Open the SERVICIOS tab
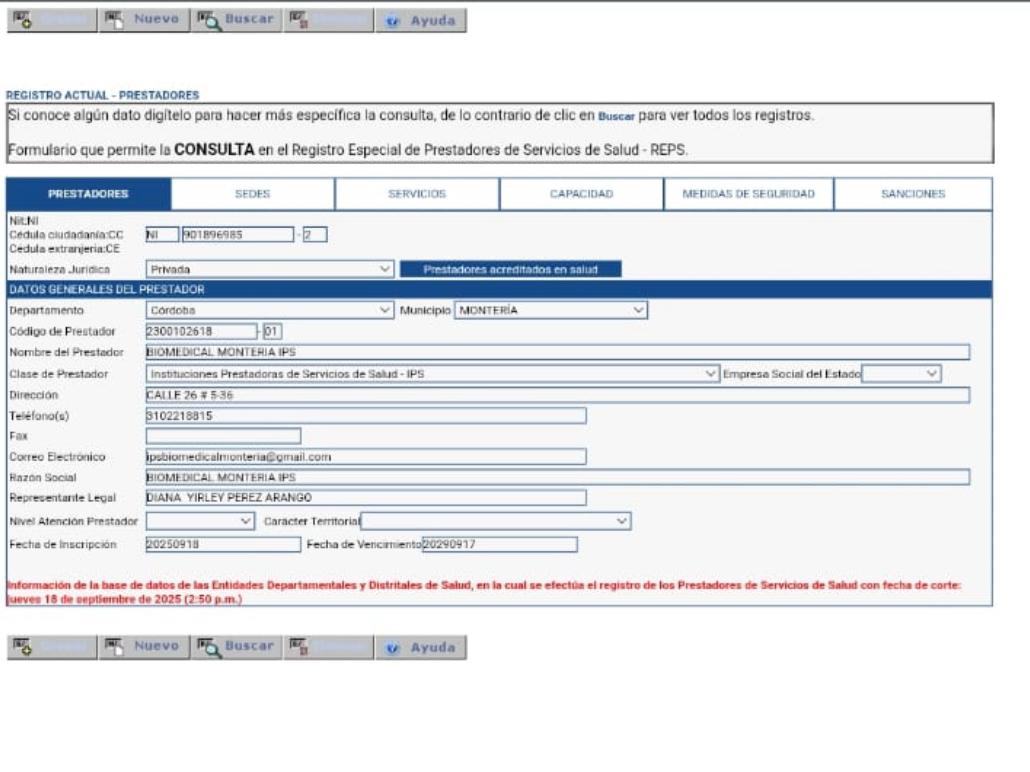Image resolution: width=1030 pixels, height=772 pixels. [417, 194]
